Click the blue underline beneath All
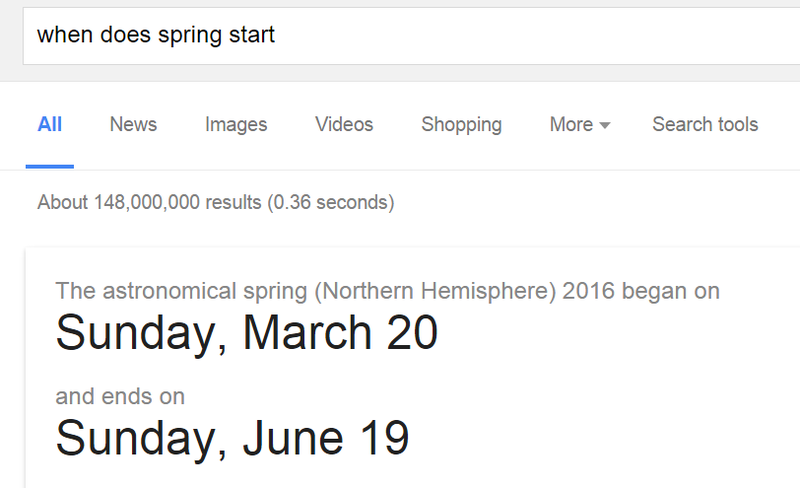This screenshot has height=488, width=800. point(50,165)
